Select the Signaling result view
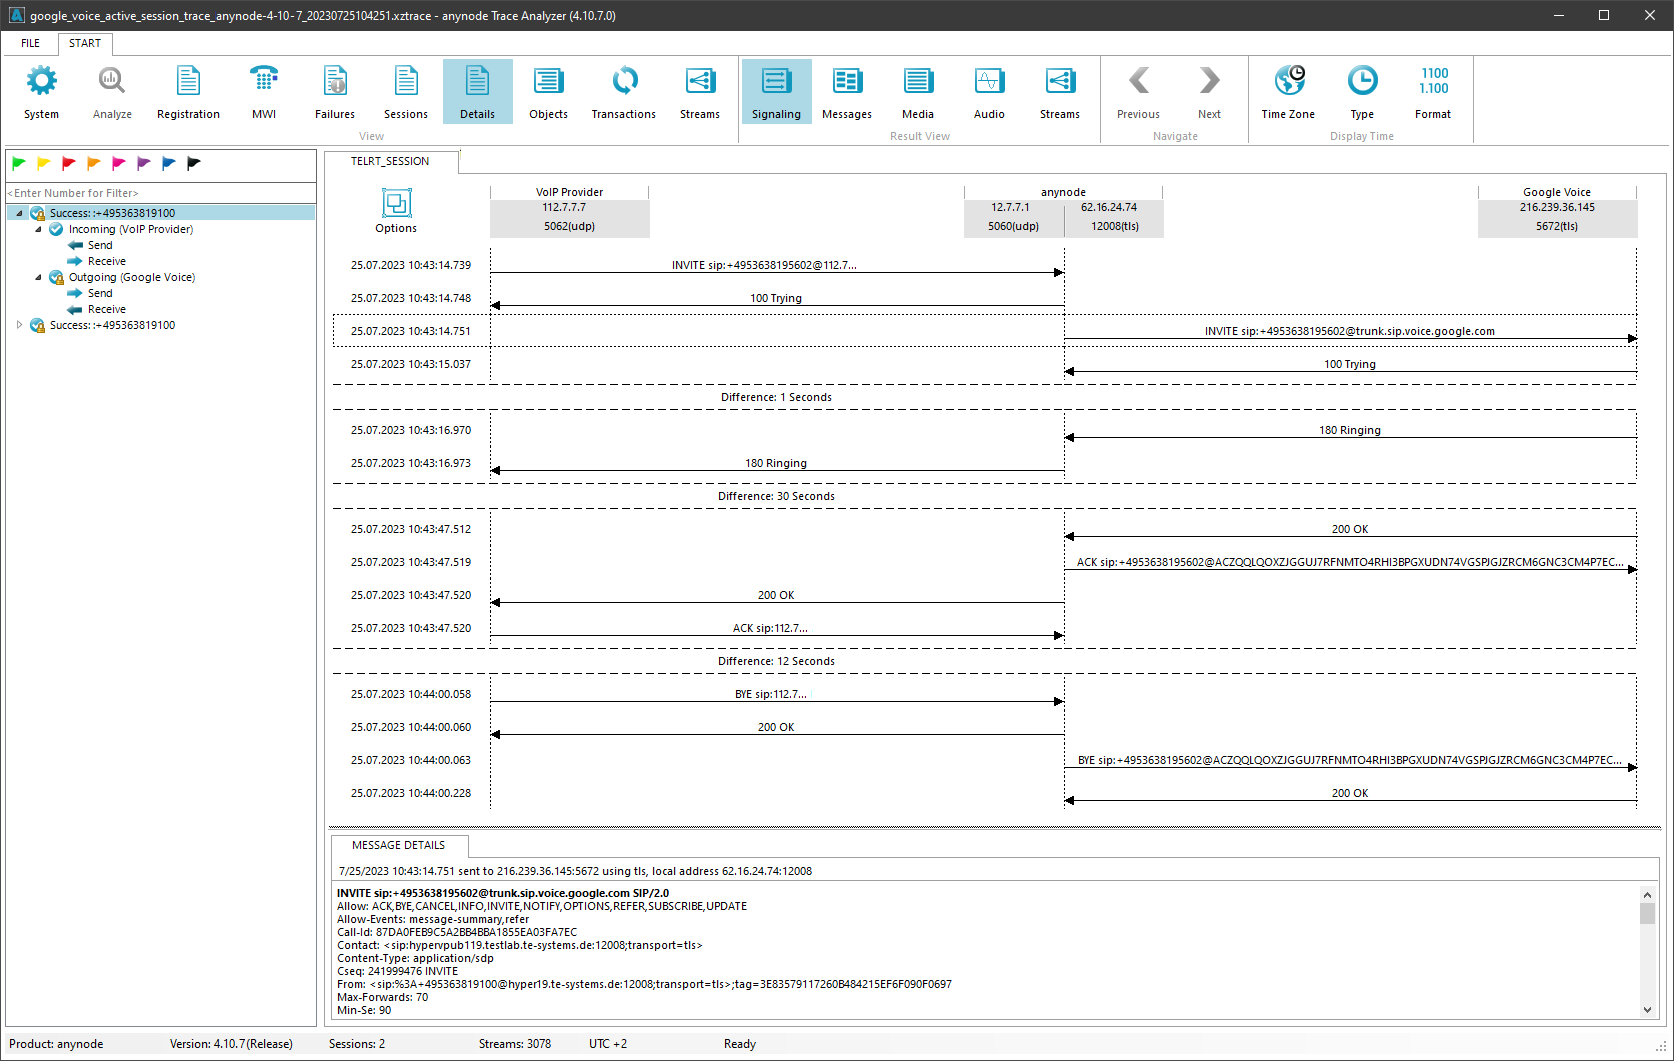The image size is (1674, 1061). click(776, 92)
